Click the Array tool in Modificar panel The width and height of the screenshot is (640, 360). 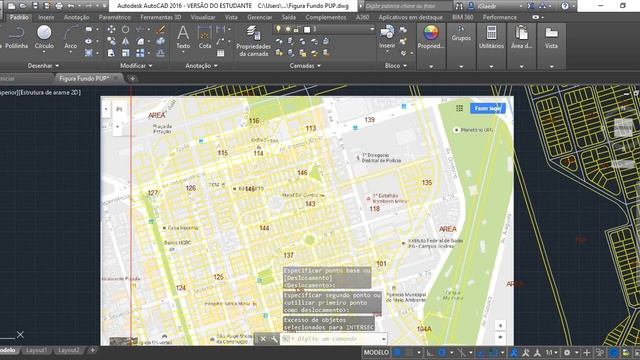140,53
